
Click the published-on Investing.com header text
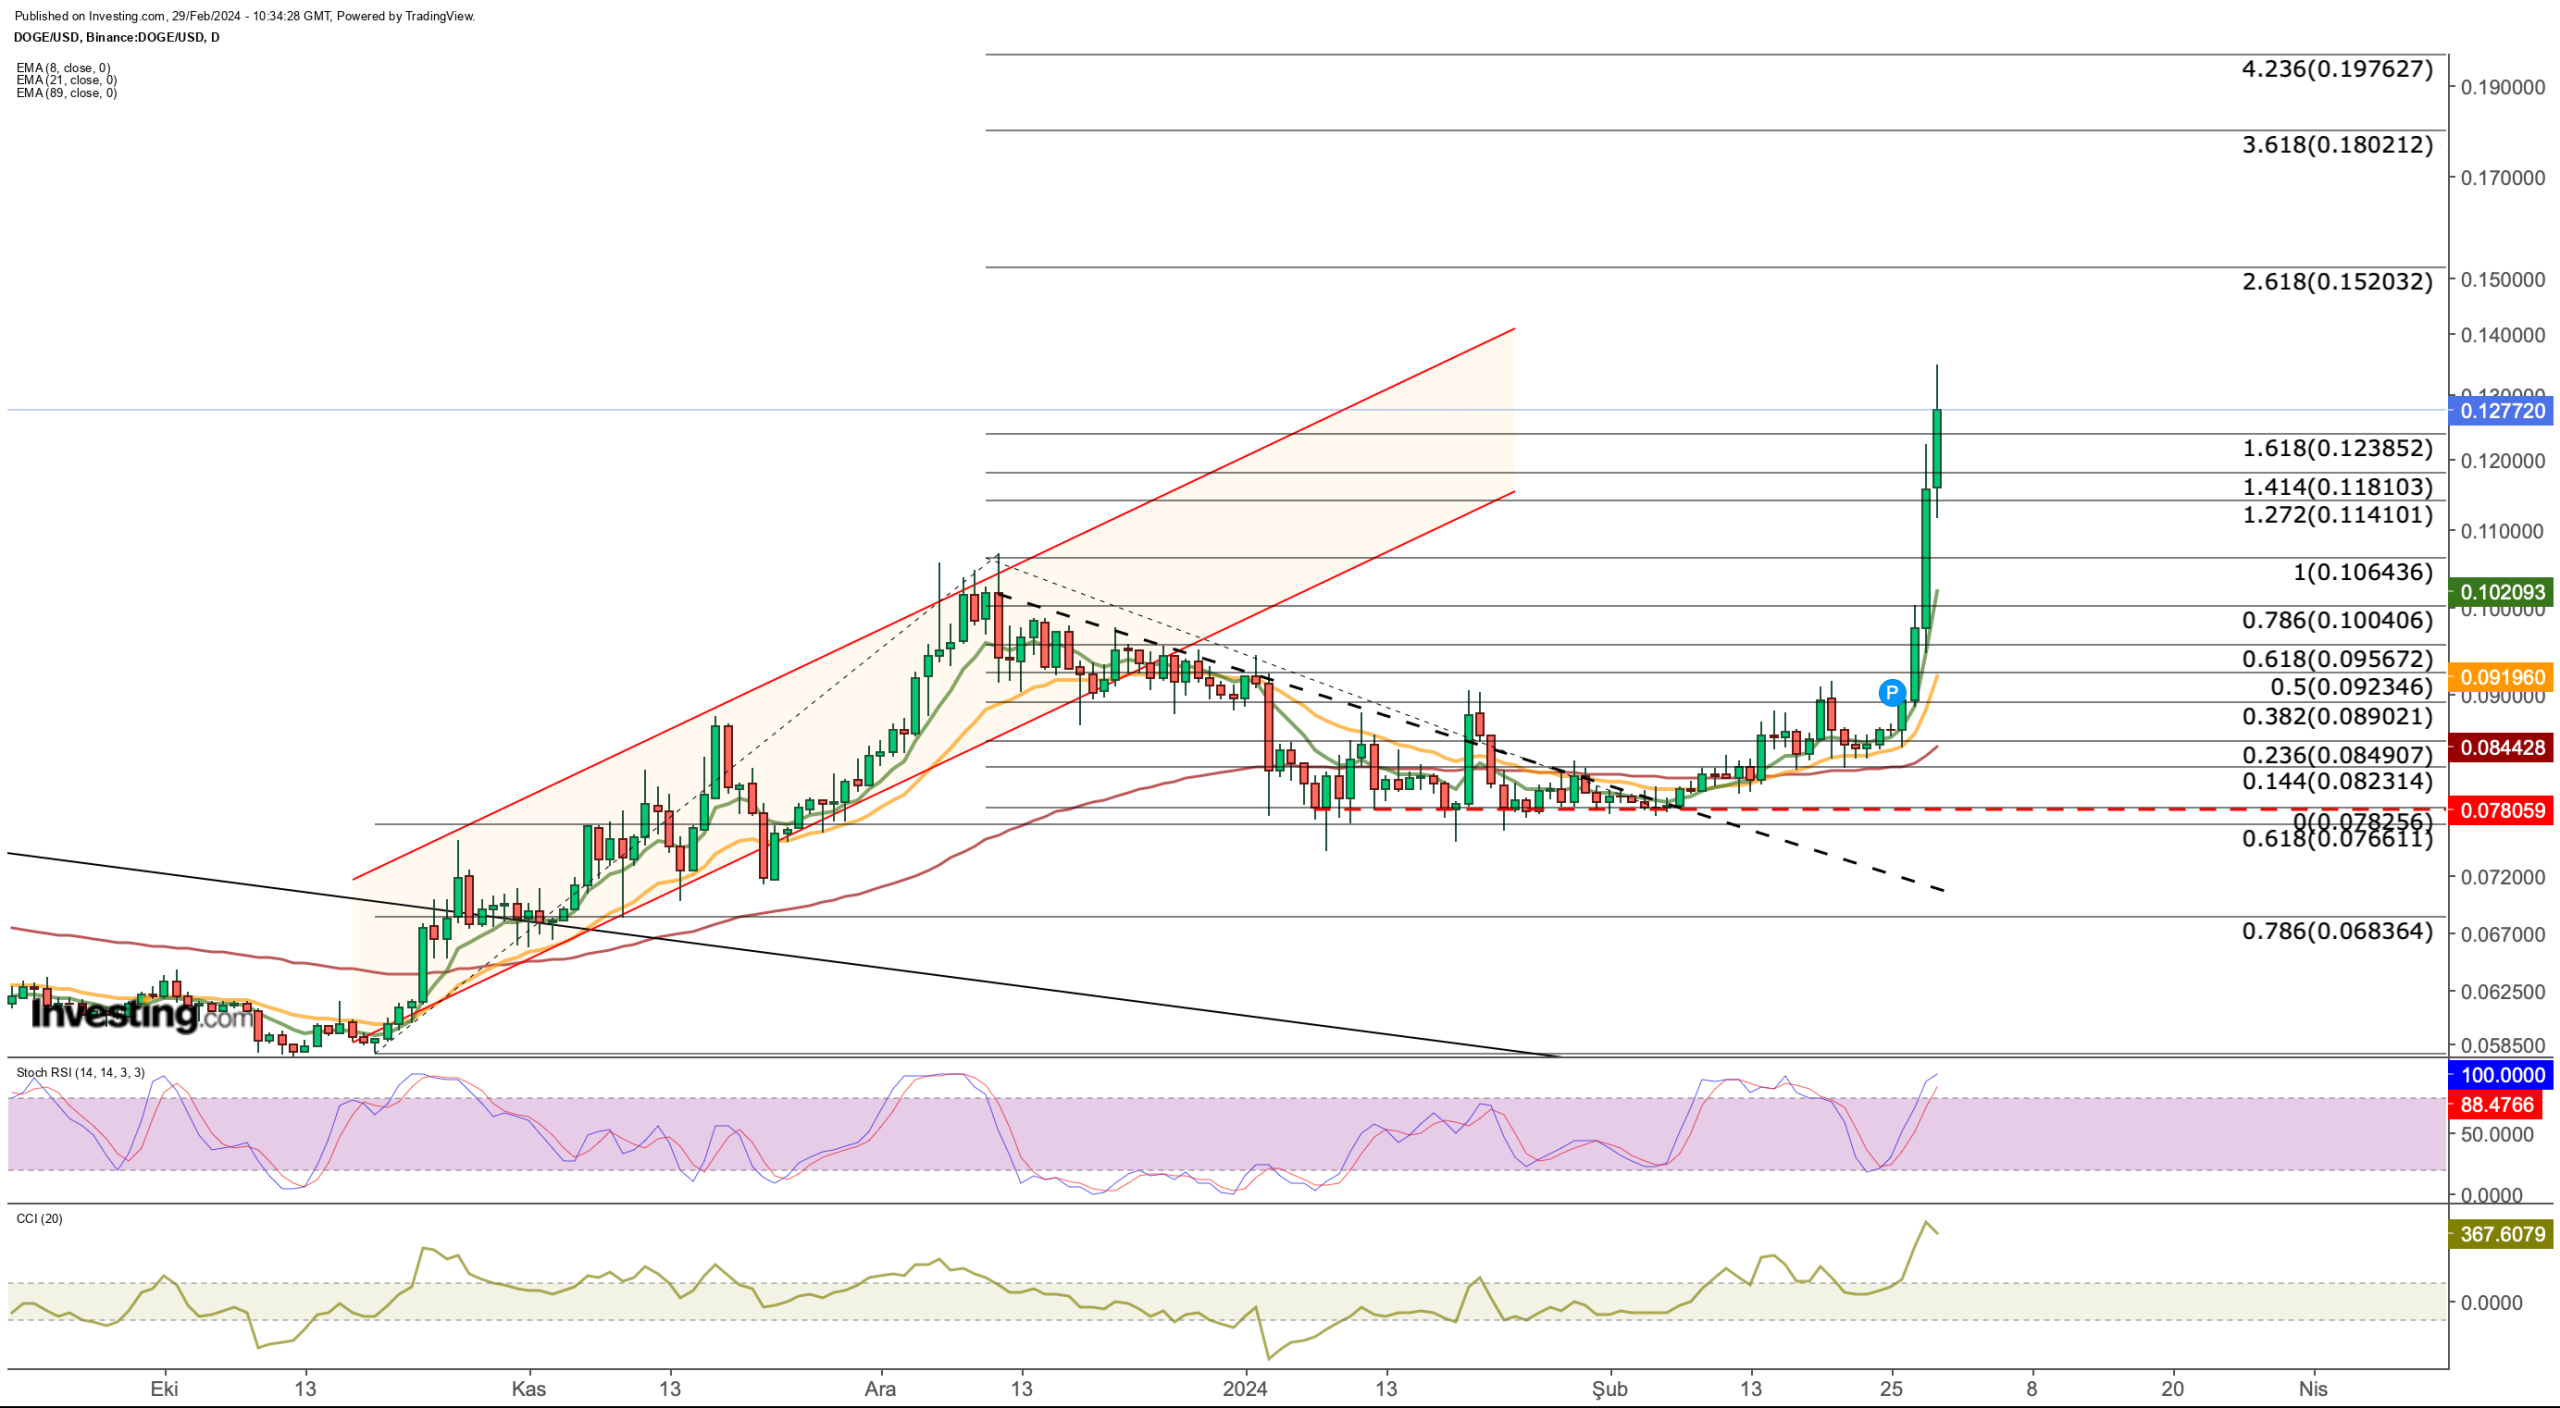coord(245,16)
